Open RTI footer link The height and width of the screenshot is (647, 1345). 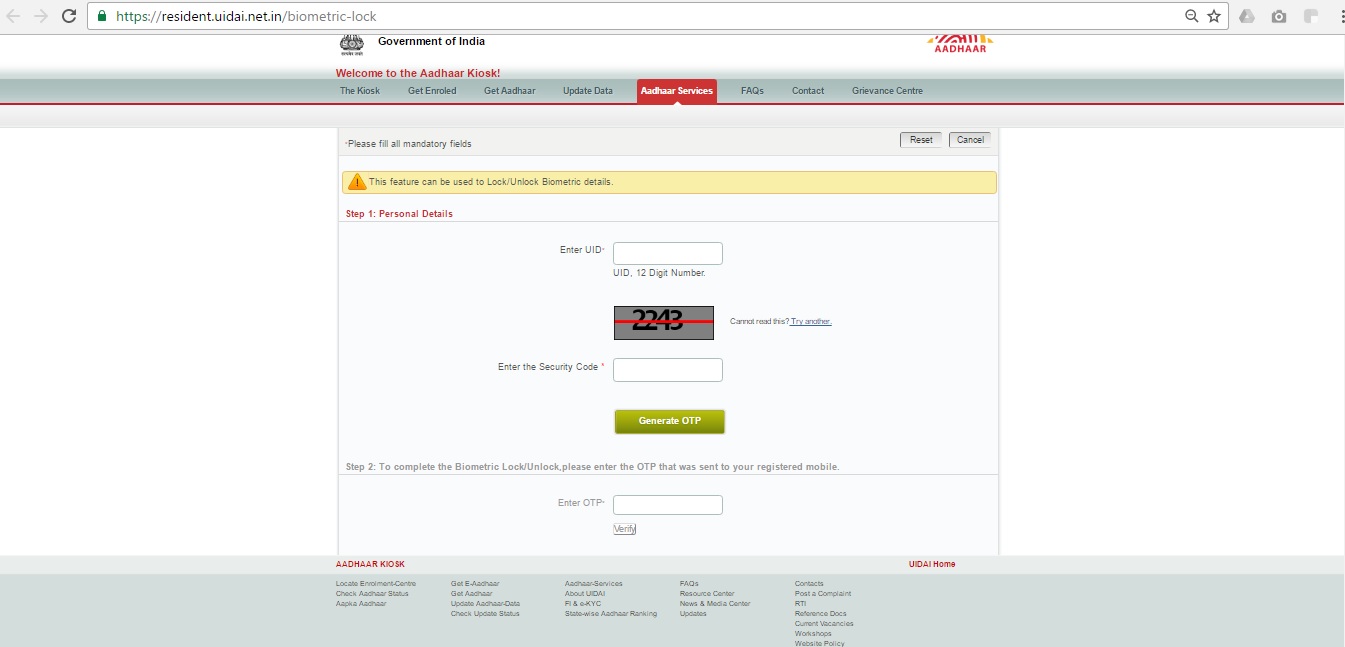click(800, 603)
